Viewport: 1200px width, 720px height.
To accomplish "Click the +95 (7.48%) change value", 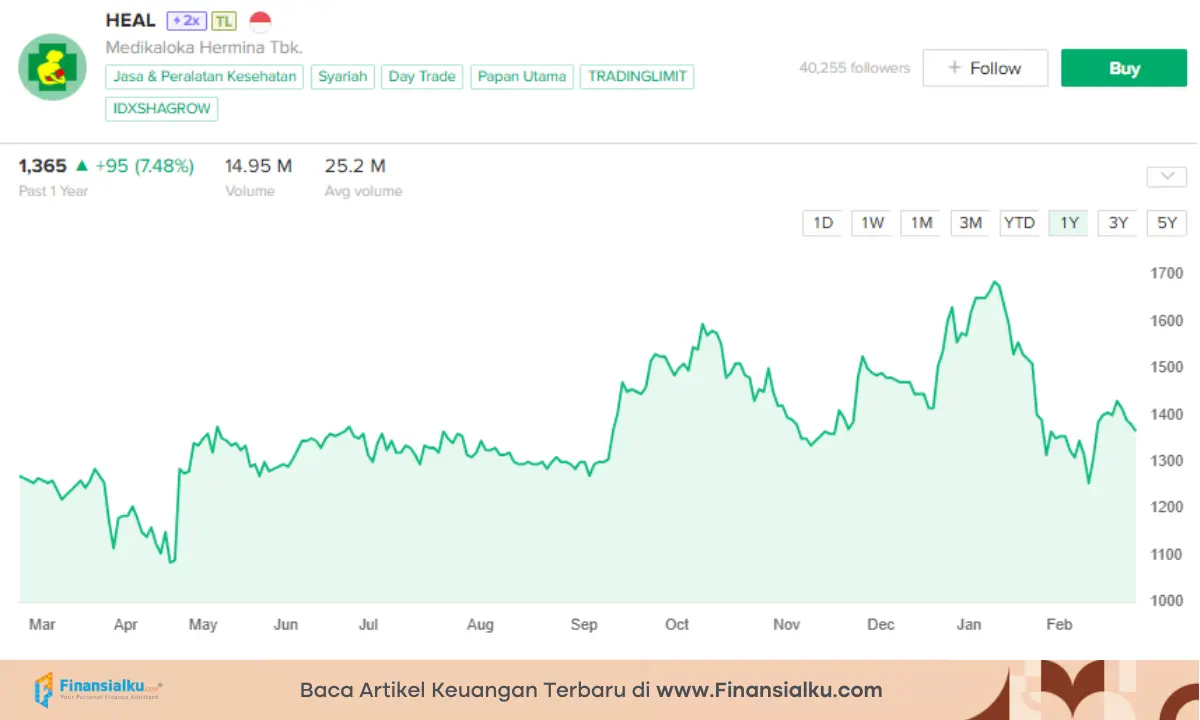I will pos(145,166).
